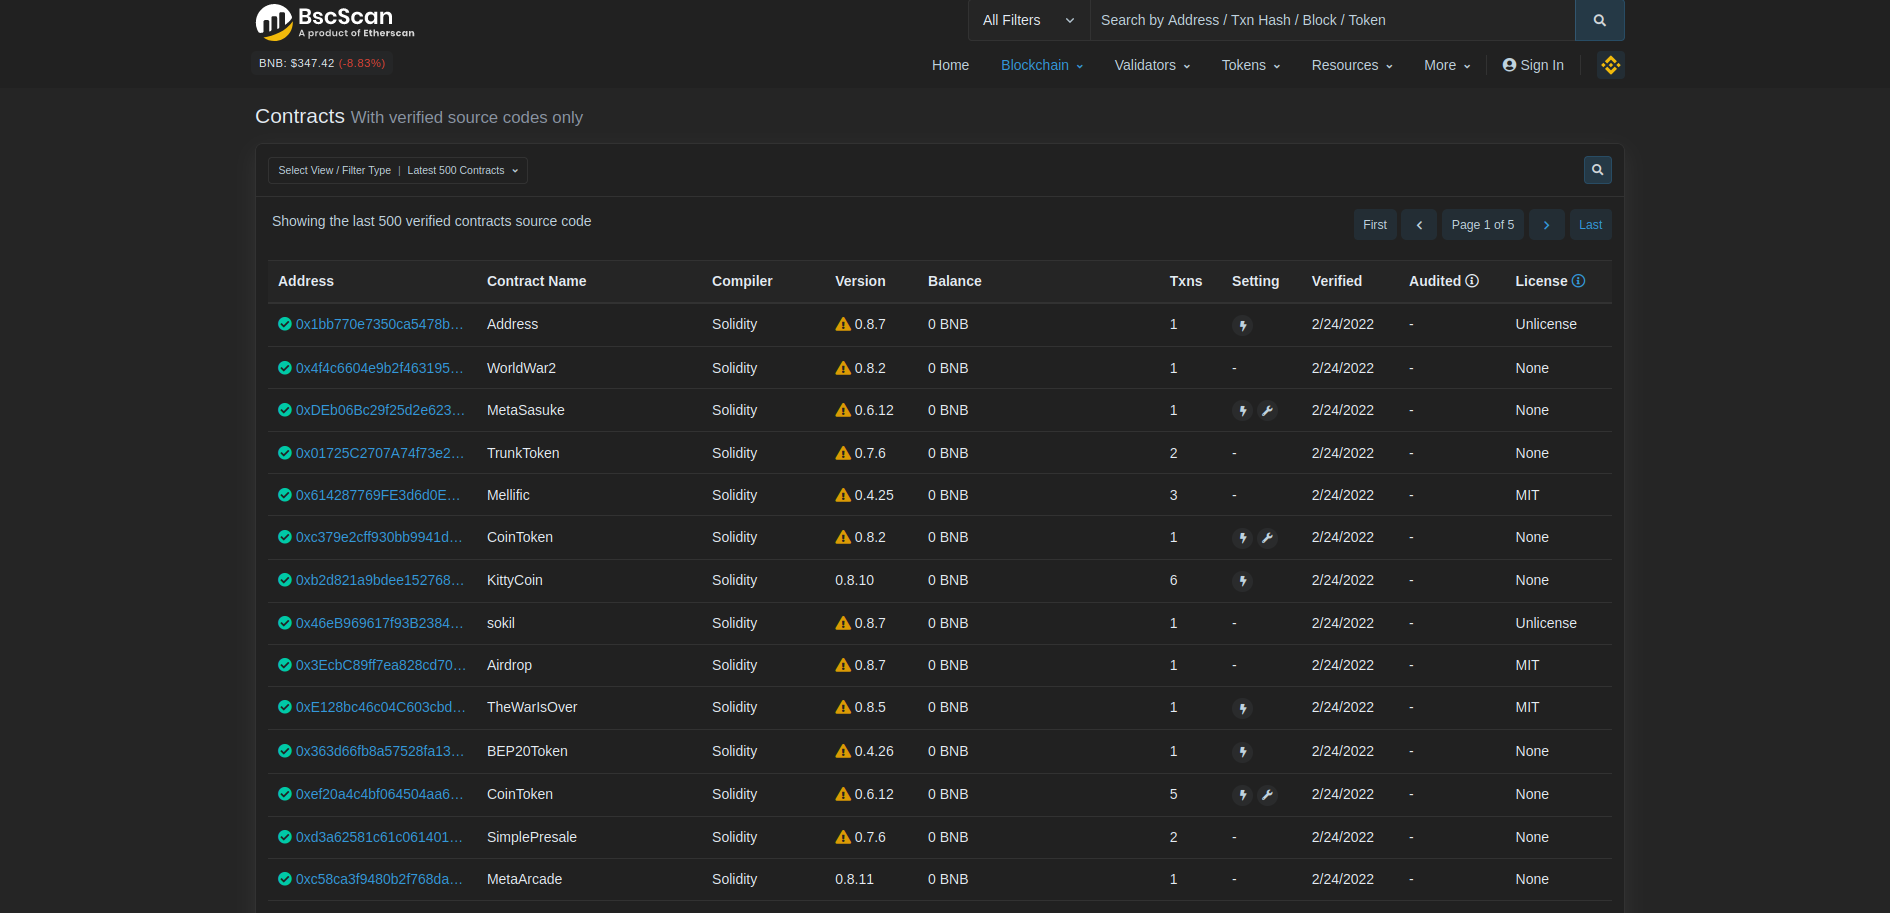The image size is (1890, 913).
Task: Click the Txns column header
Action: [1186, 281]
